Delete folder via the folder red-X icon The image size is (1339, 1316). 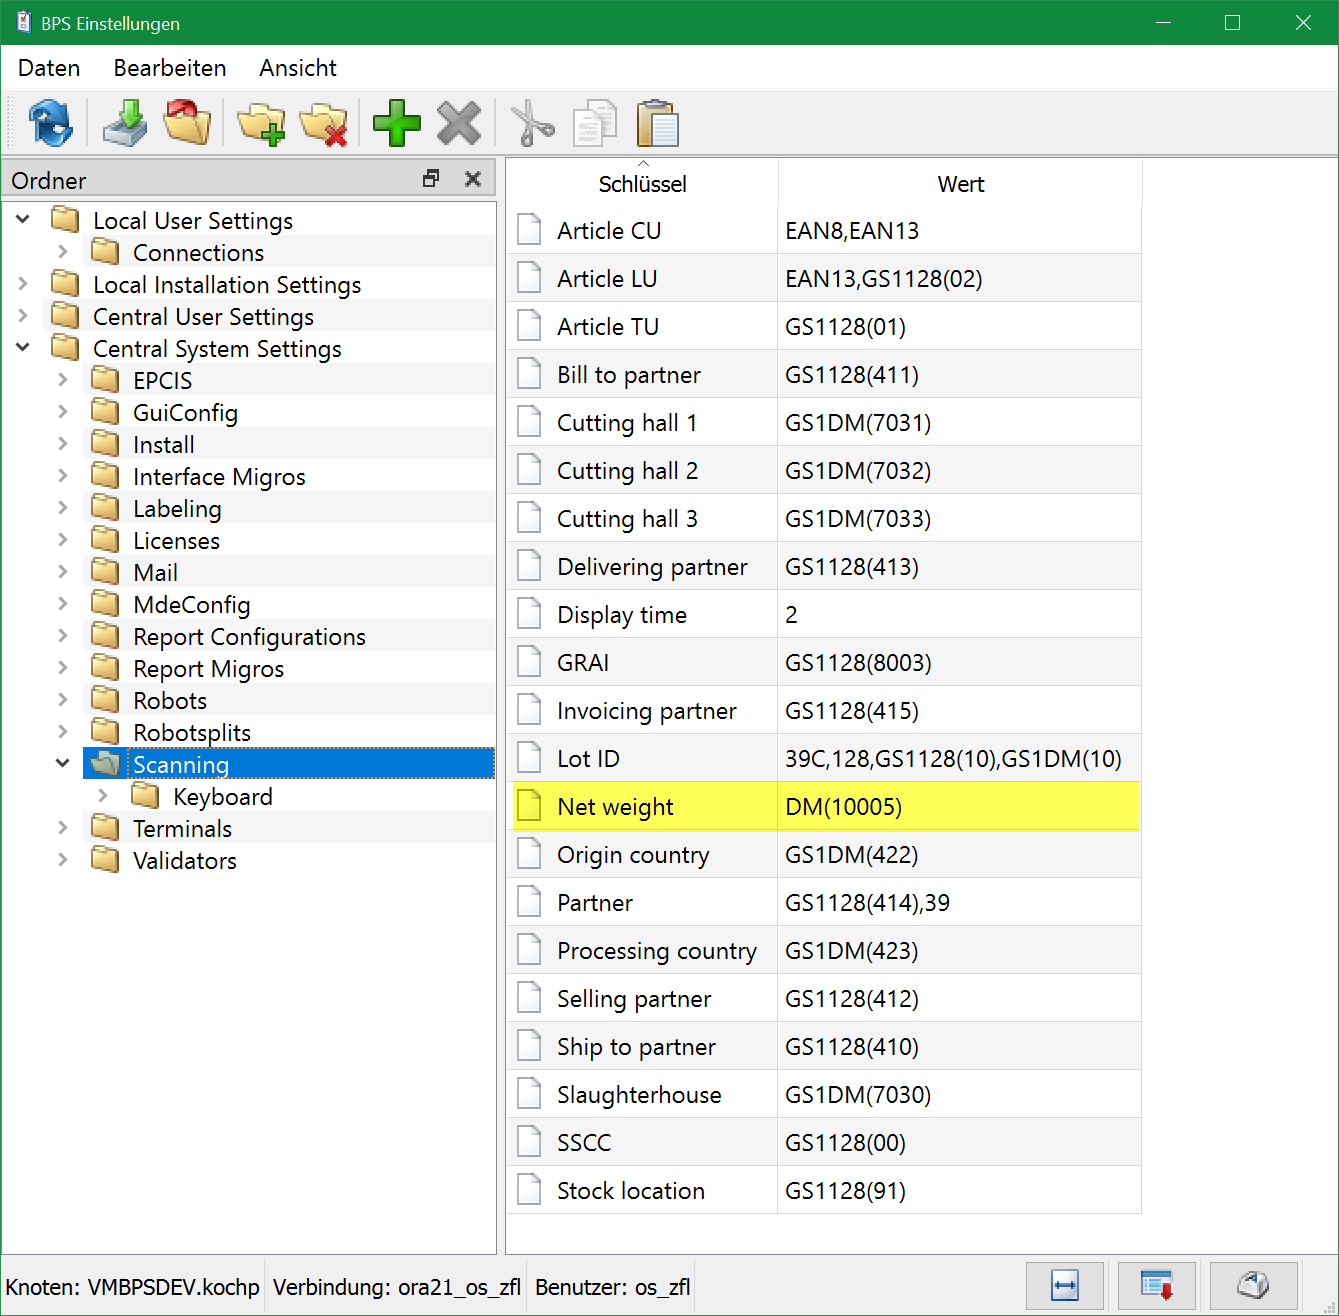(323, 124)
